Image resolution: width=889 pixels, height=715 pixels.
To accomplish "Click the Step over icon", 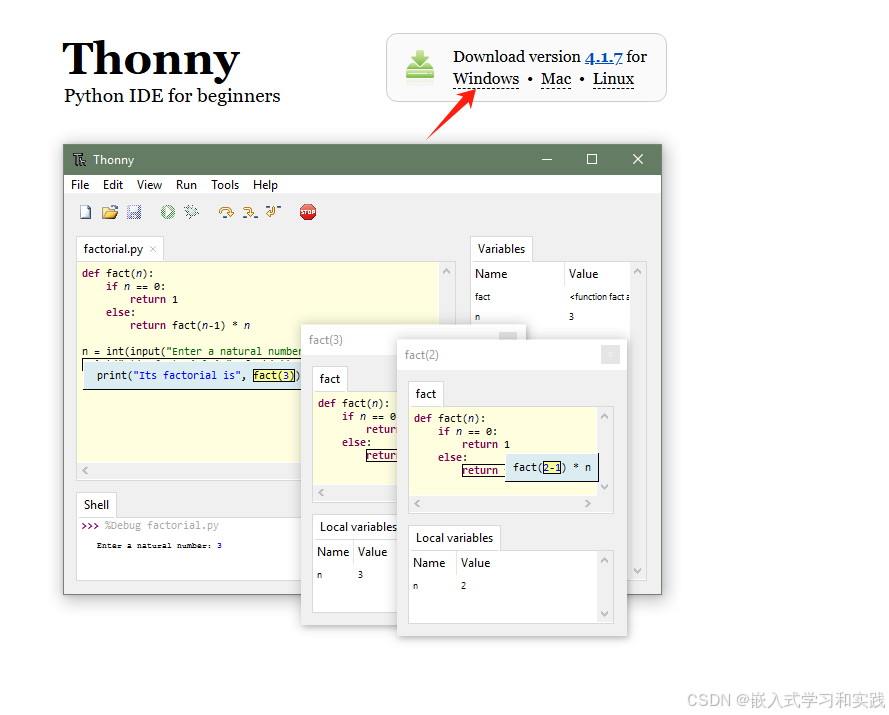I will 226,212.
